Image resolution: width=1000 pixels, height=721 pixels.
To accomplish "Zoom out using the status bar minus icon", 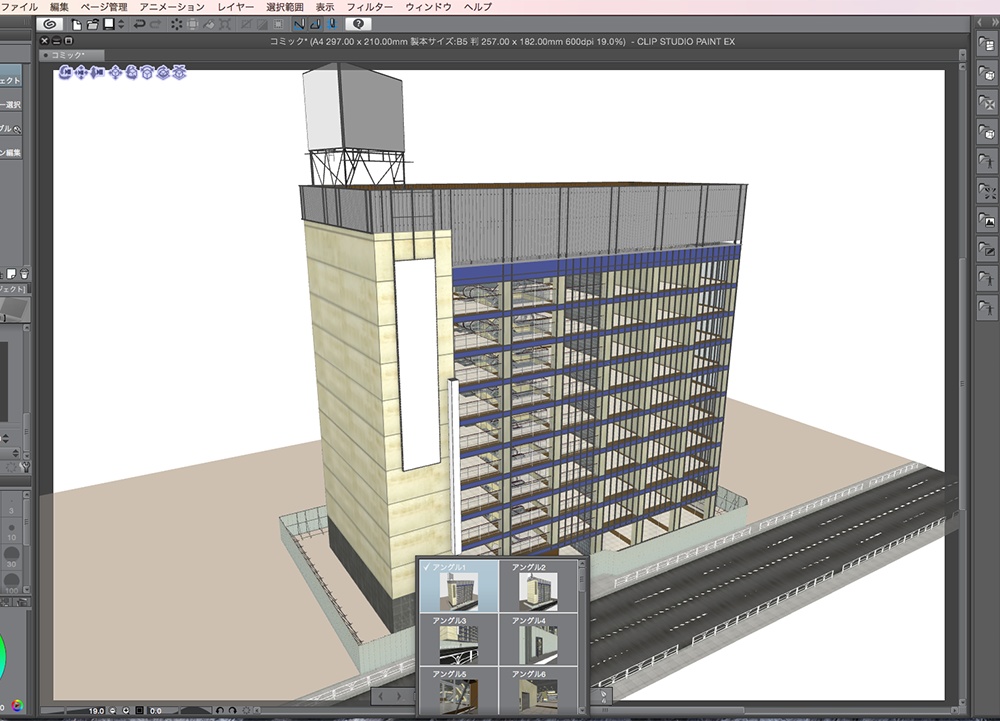I will coord(113,710).
